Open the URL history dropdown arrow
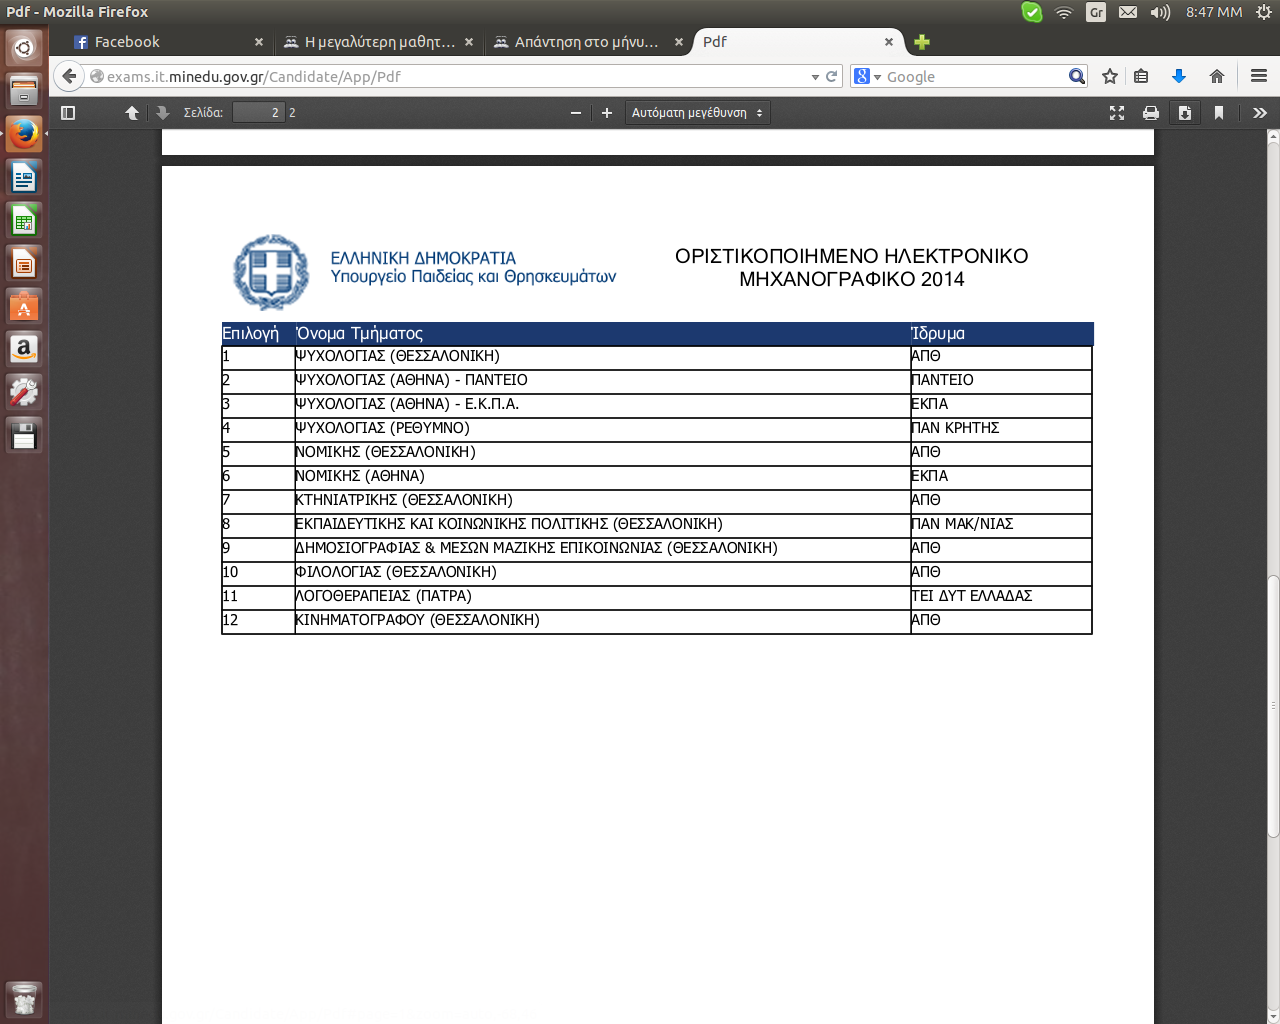The height and width of the screenshot is (1024, 1280). 815,76
